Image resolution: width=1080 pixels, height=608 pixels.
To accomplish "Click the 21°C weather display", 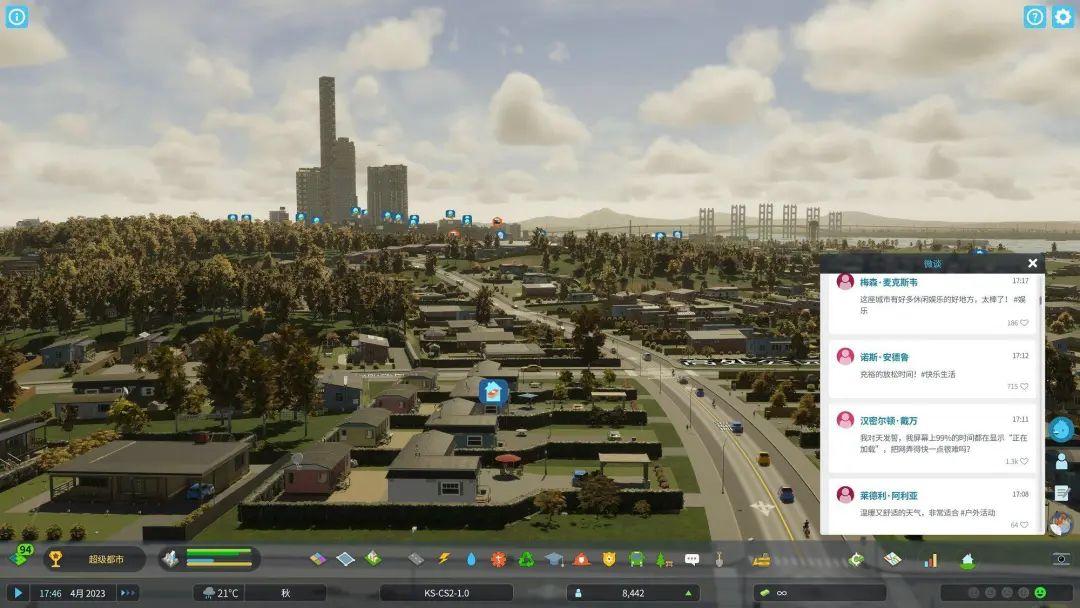I will tap(220, 593).
